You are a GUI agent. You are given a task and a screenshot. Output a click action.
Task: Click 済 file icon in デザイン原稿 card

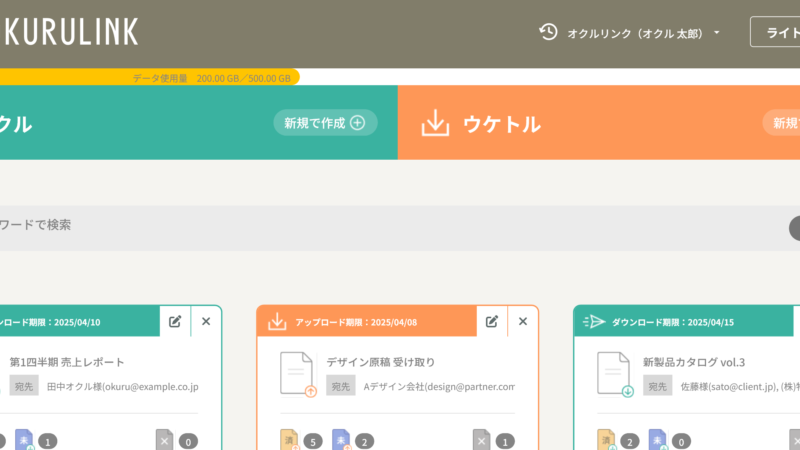289,440
